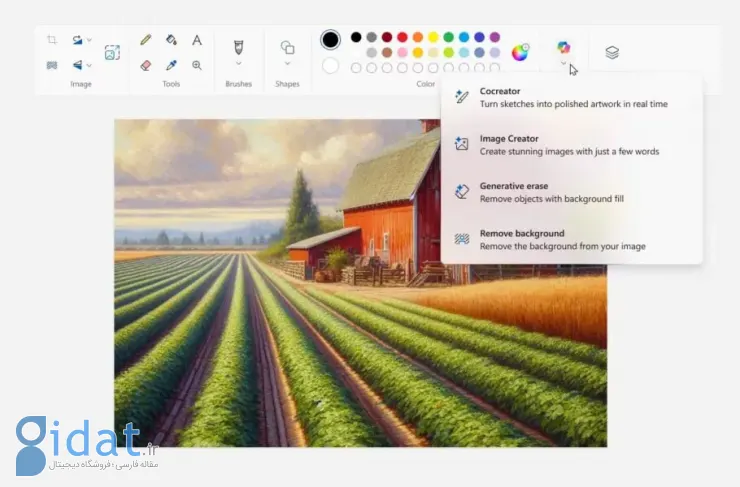Click the Remove background menu icon
This screenshot has width=740, height=487.
[462, 239]
